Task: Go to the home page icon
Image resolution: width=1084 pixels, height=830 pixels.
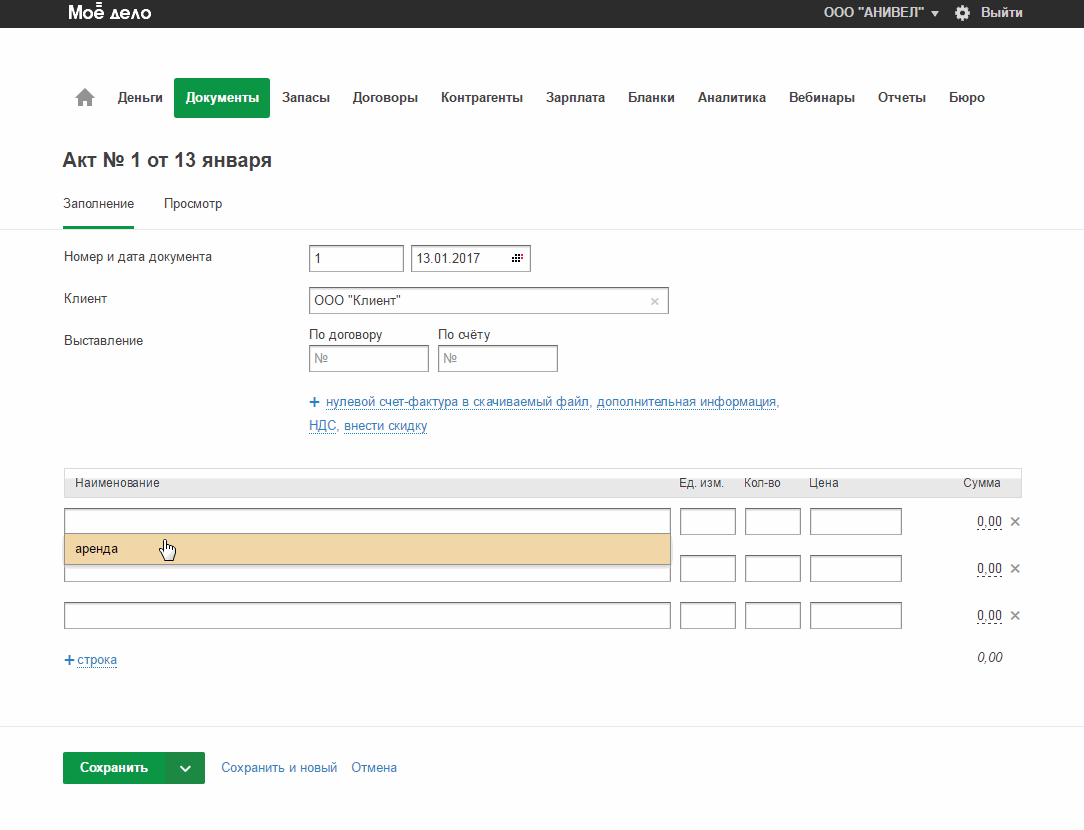Action: click(85, 98)
